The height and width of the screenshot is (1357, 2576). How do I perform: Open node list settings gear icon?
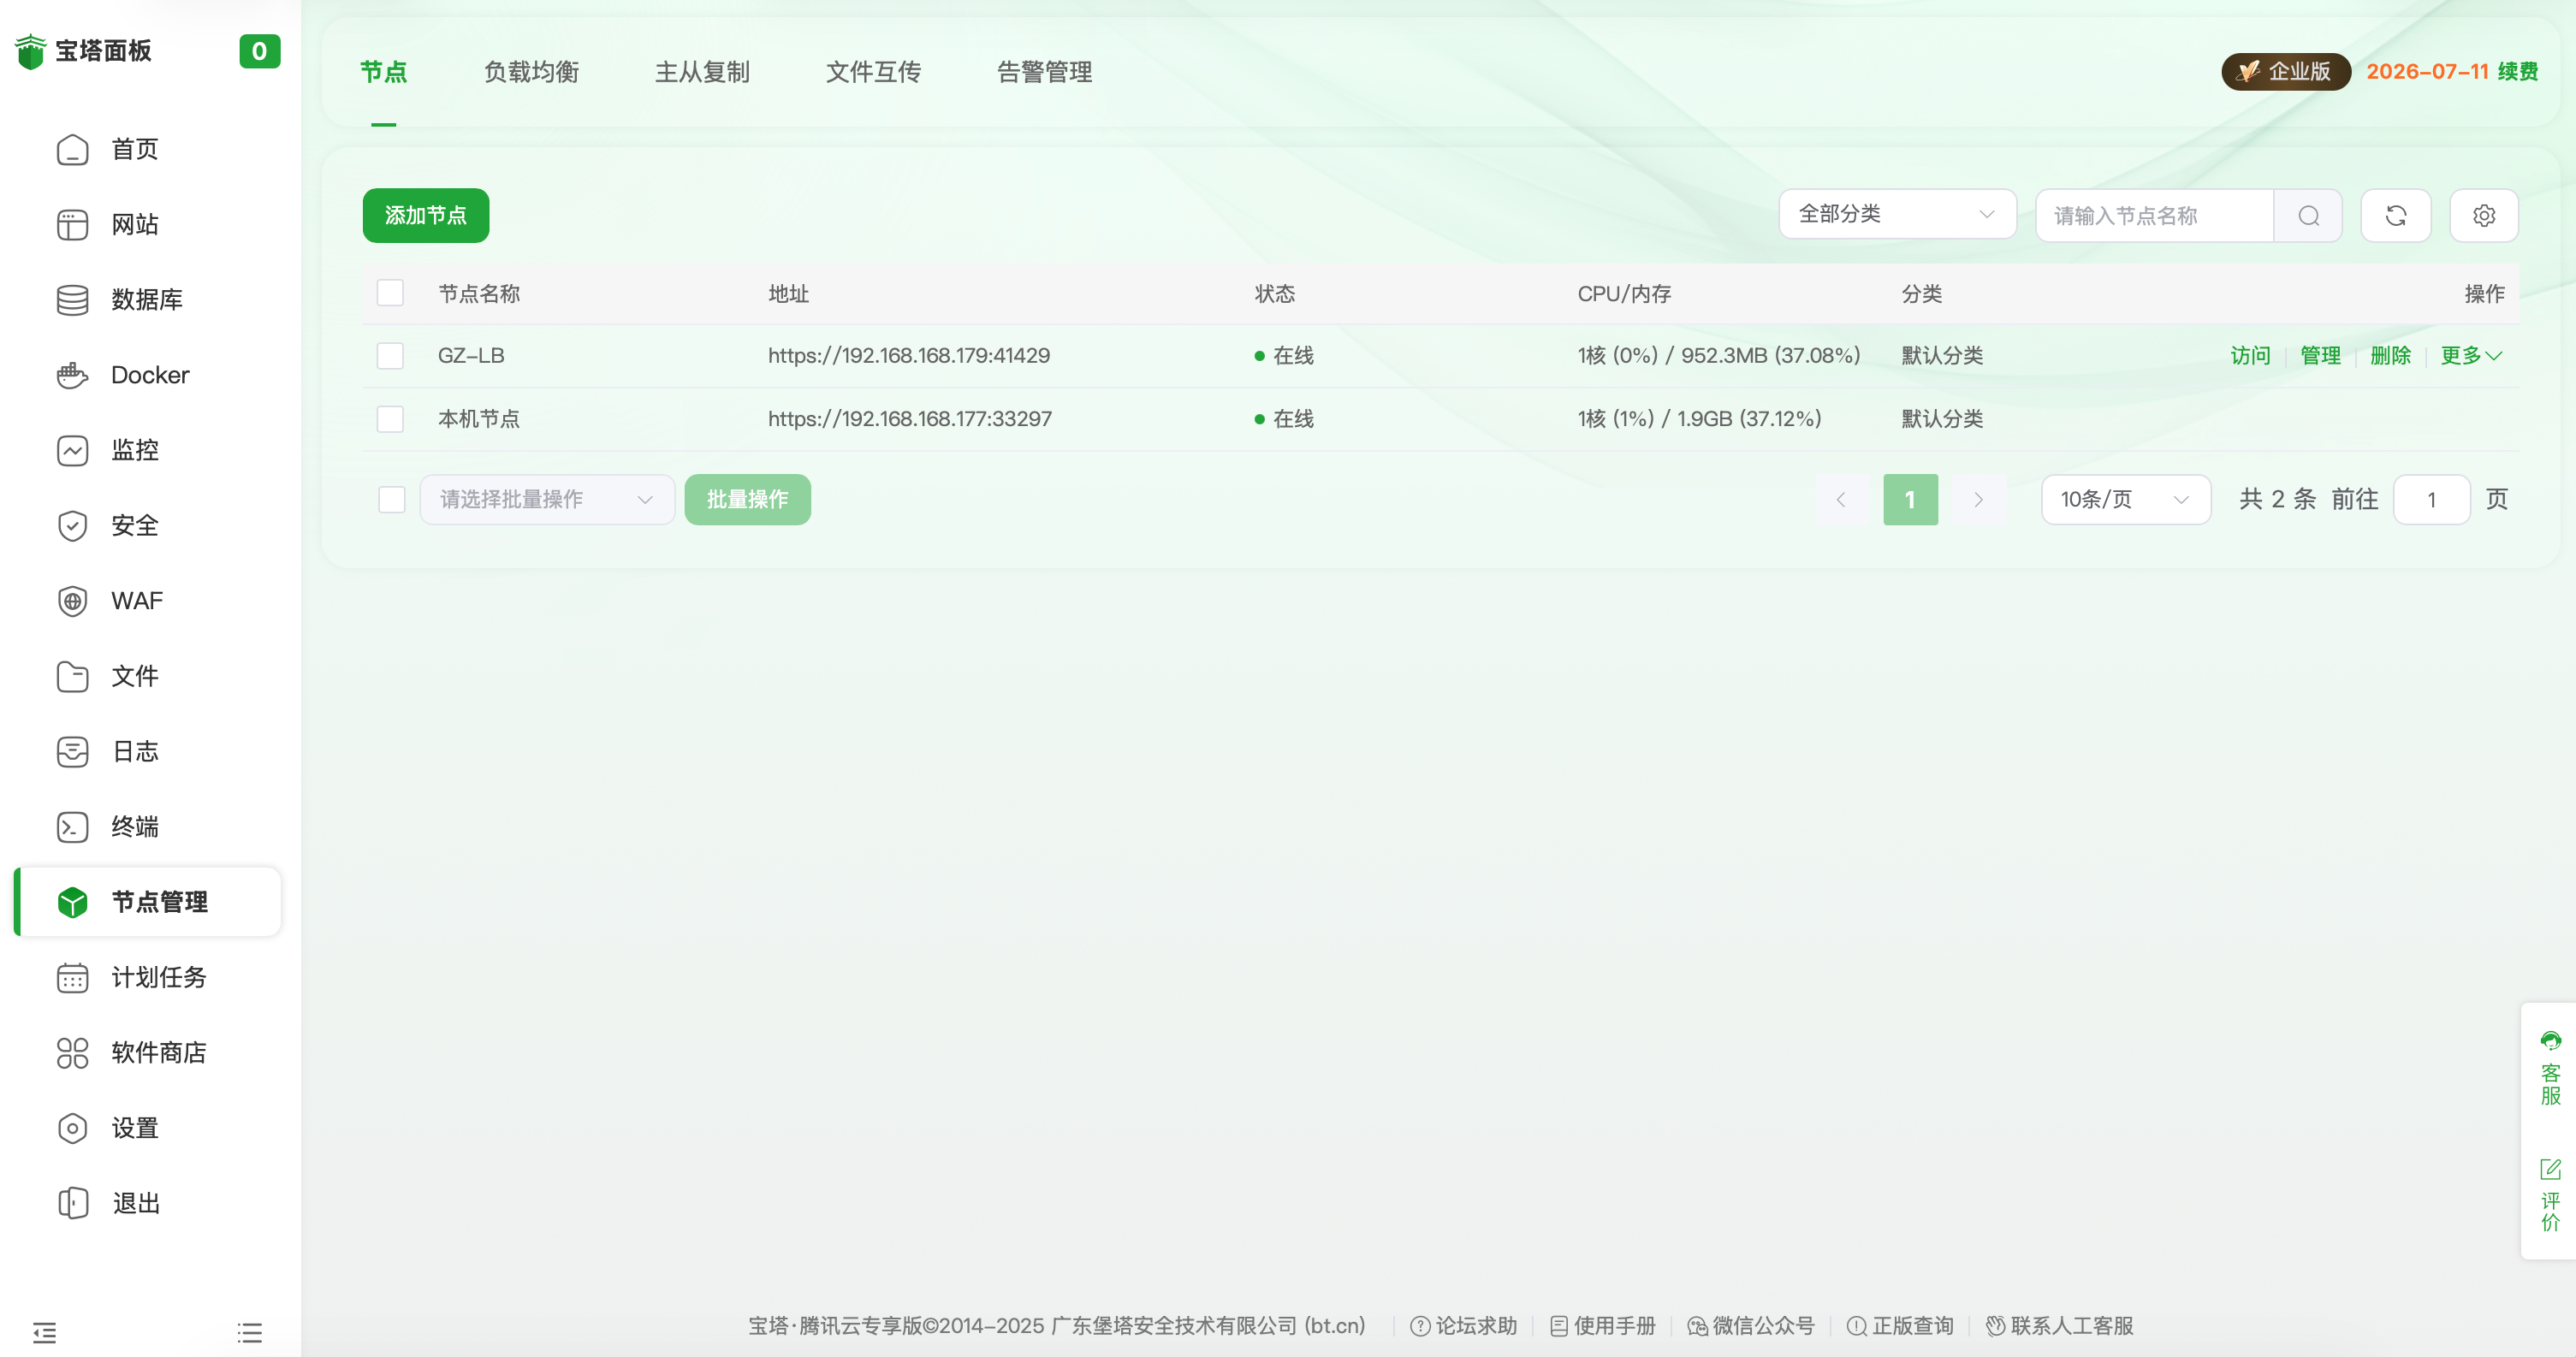tap(2484, 215)
